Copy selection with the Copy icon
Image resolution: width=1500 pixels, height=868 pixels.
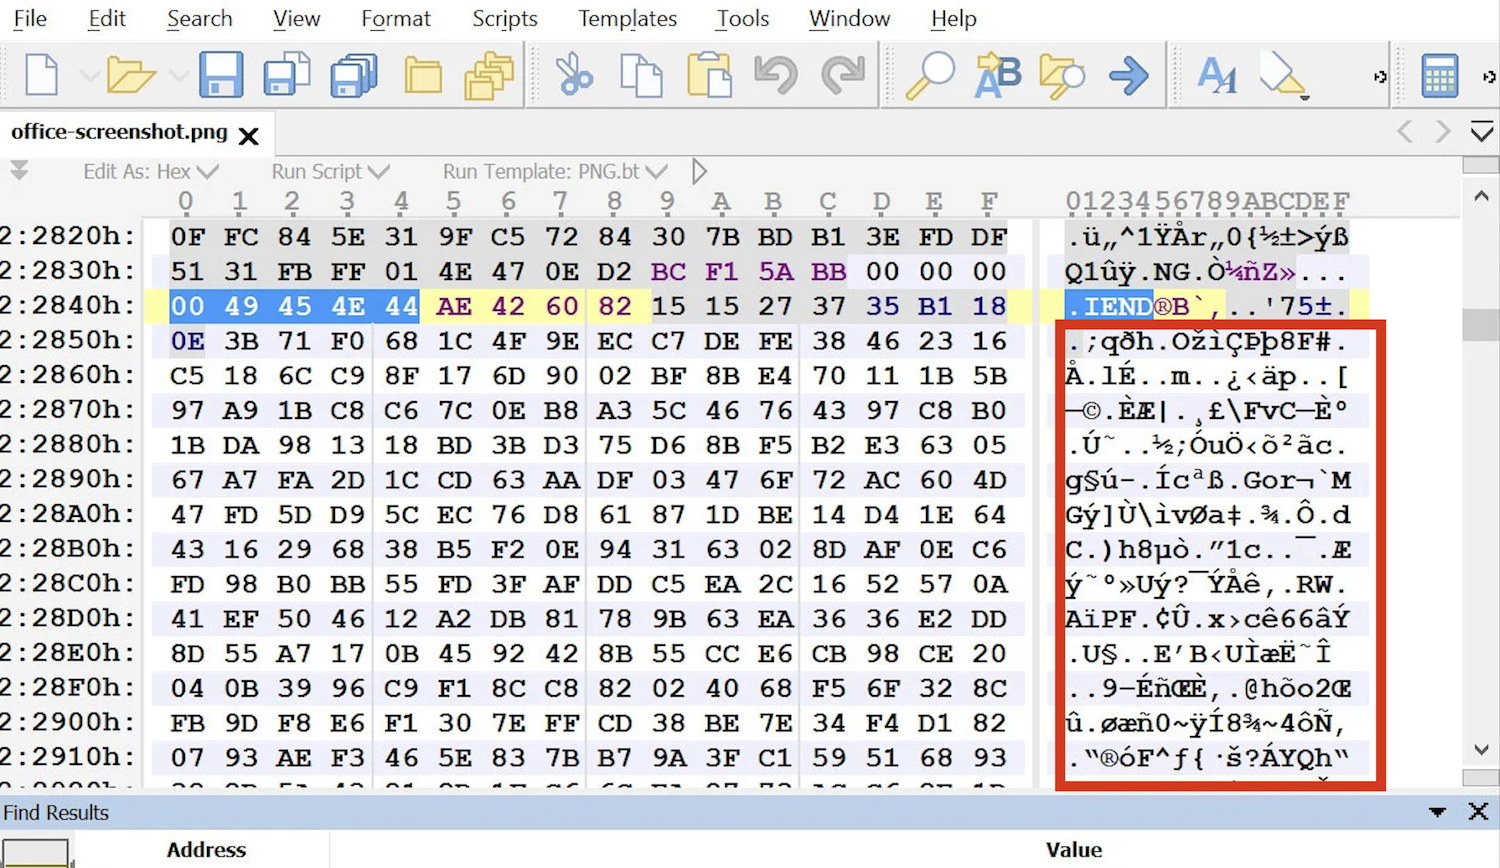(x=641, y=75)
